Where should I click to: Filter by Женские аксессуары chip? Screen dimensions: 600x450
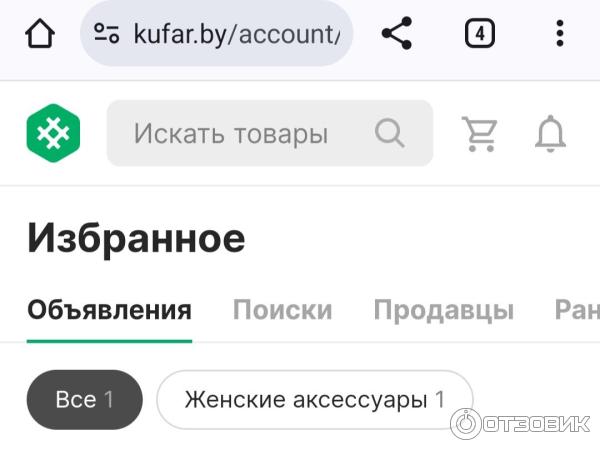(x=315, y=399)
